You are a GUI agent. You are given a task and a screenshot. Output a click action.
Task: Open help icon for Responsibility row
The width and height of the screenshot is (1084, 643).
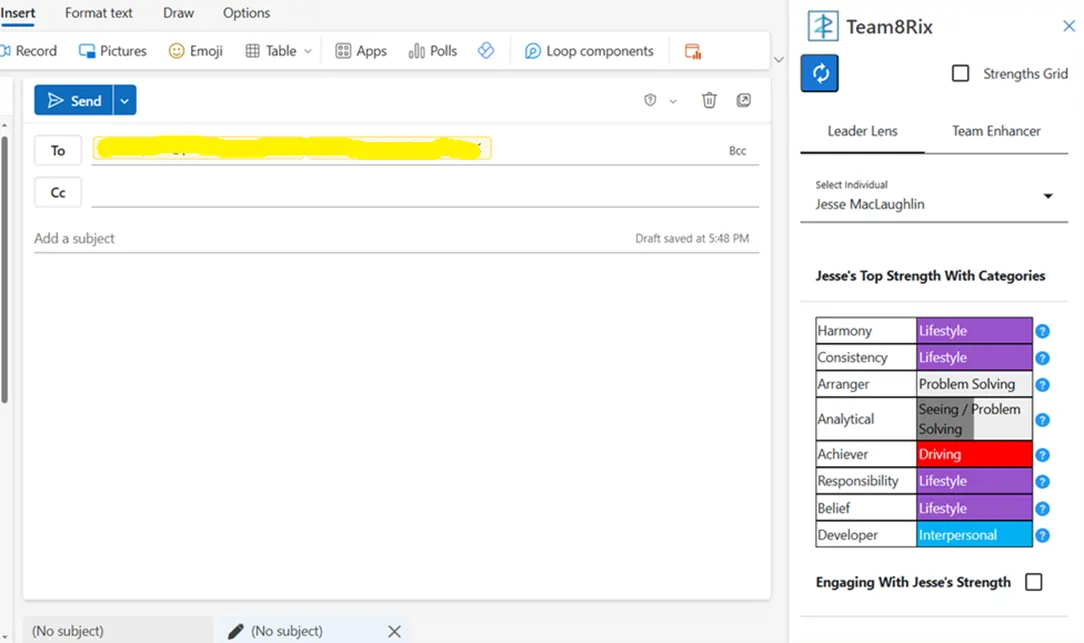click(x=1043, y=482)
